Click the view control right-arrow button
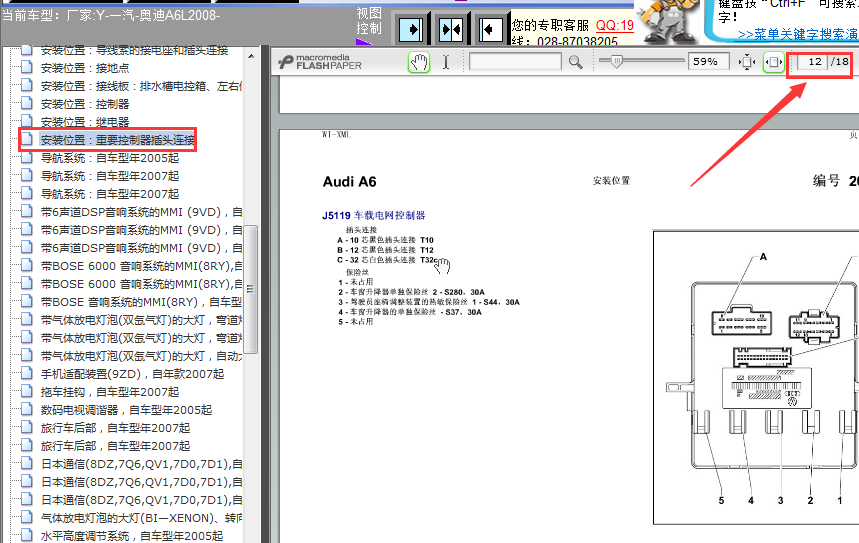 click(411, 29)
